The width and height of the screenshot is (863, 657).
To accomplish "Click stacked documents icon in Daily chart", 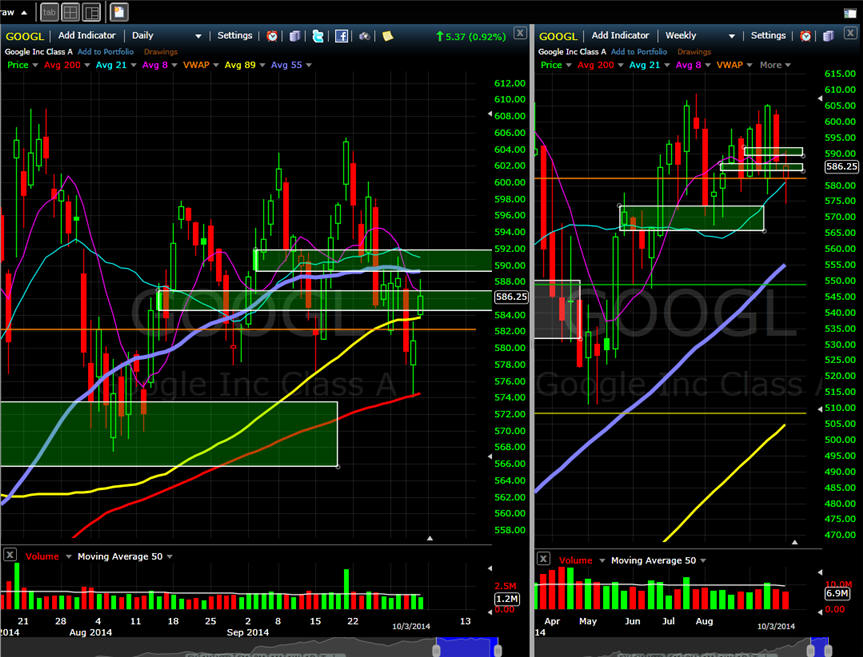I will click(x=295, y=36).
